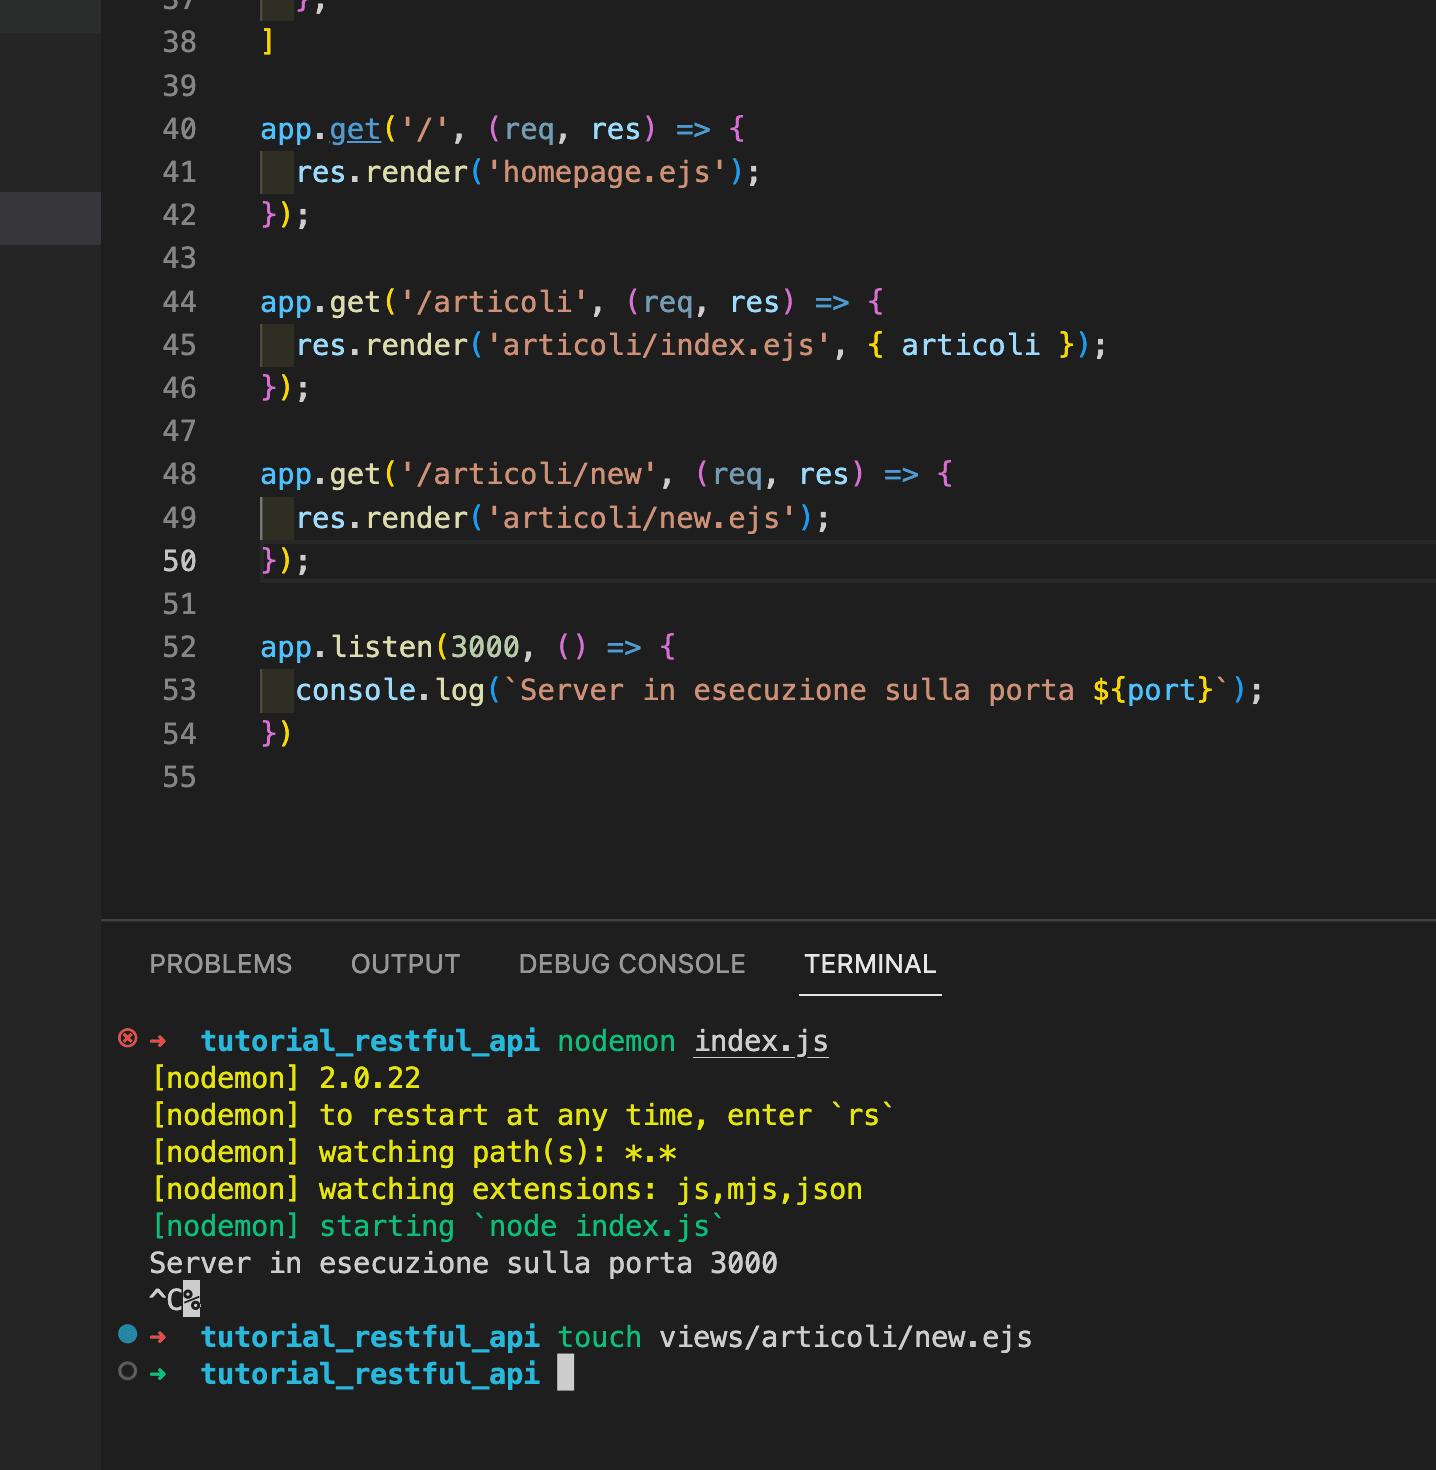The height and width of the screenshot is (1470, 1436).
Task: Click line number 44 in gutter
Action: coord(180,302)
